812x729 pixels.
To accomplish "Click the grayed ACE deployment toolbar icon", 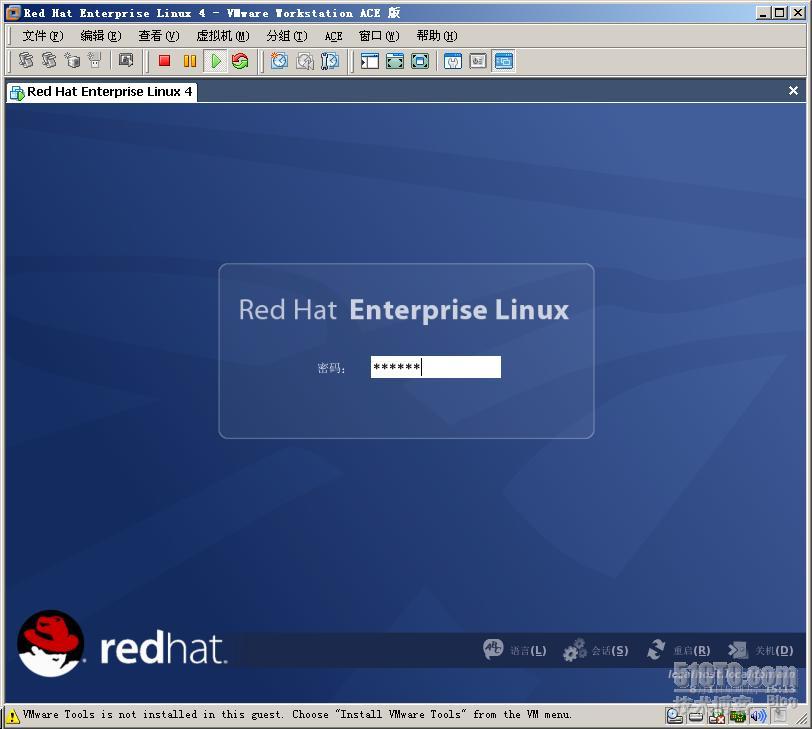I will (x=95, y=61).
